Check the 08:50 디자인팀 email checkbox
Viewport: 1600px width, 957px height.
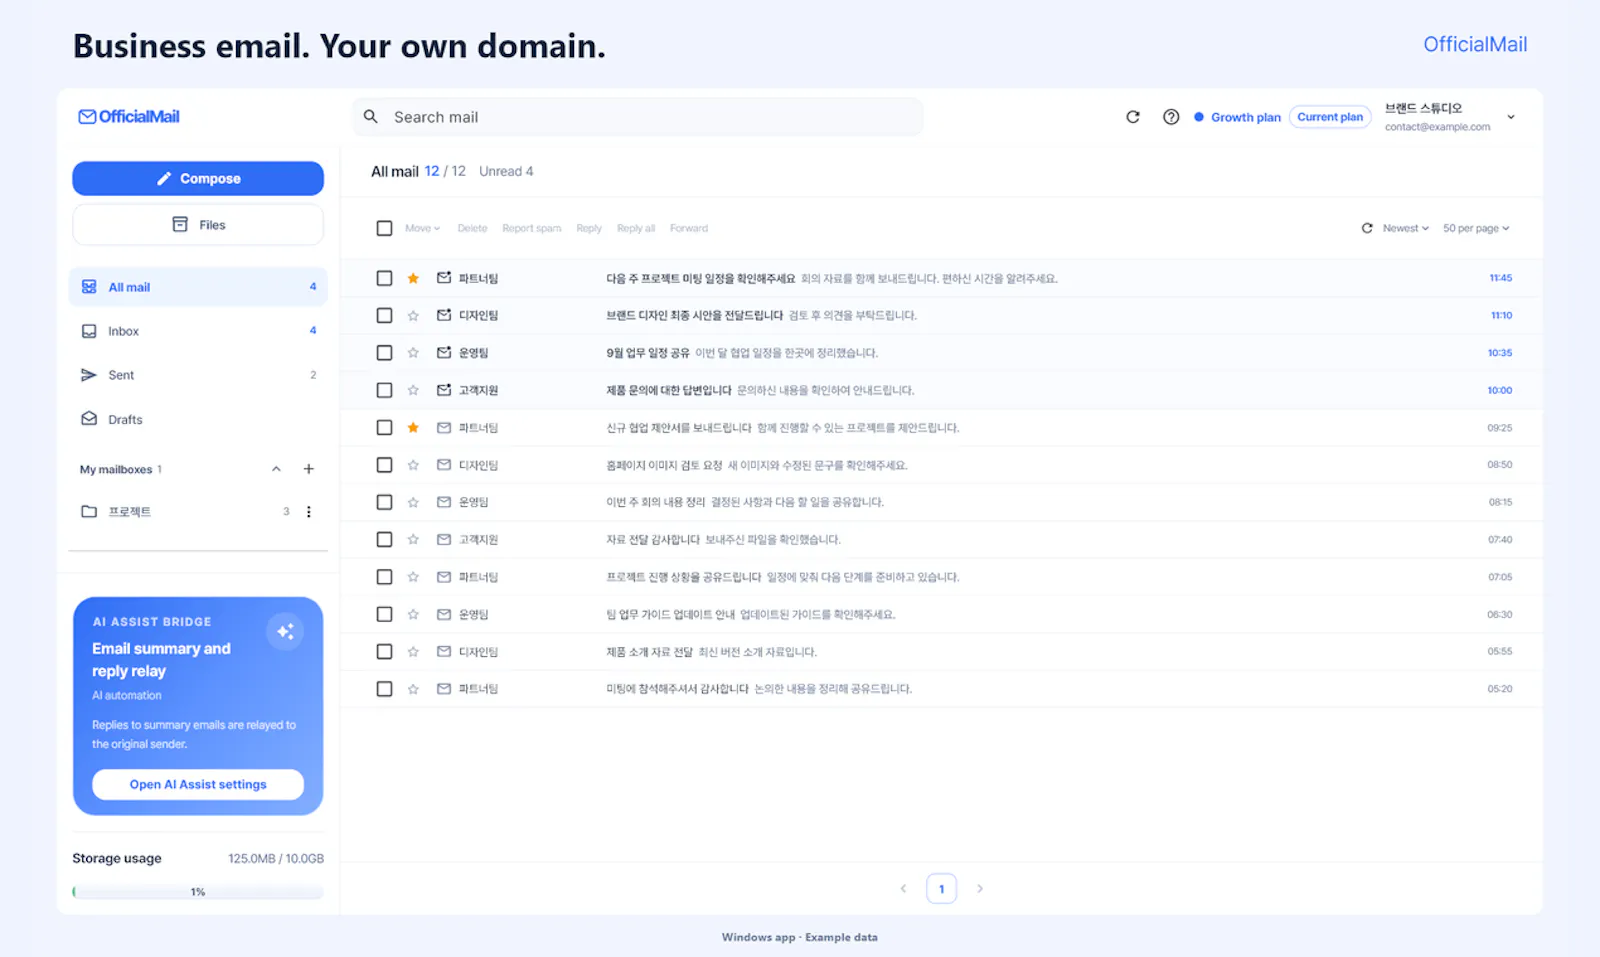point(384,465)
